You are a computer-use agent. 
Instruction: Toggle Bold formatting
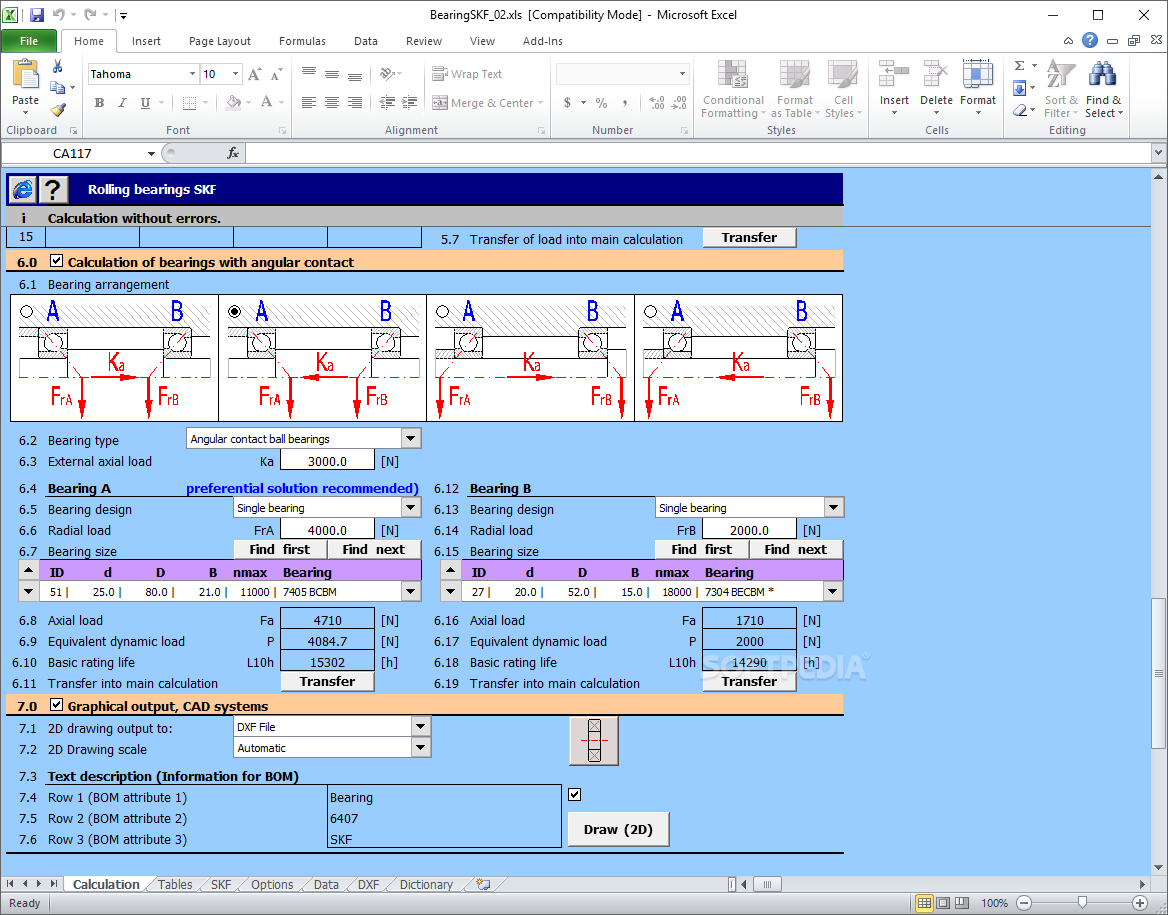point(99,103)
